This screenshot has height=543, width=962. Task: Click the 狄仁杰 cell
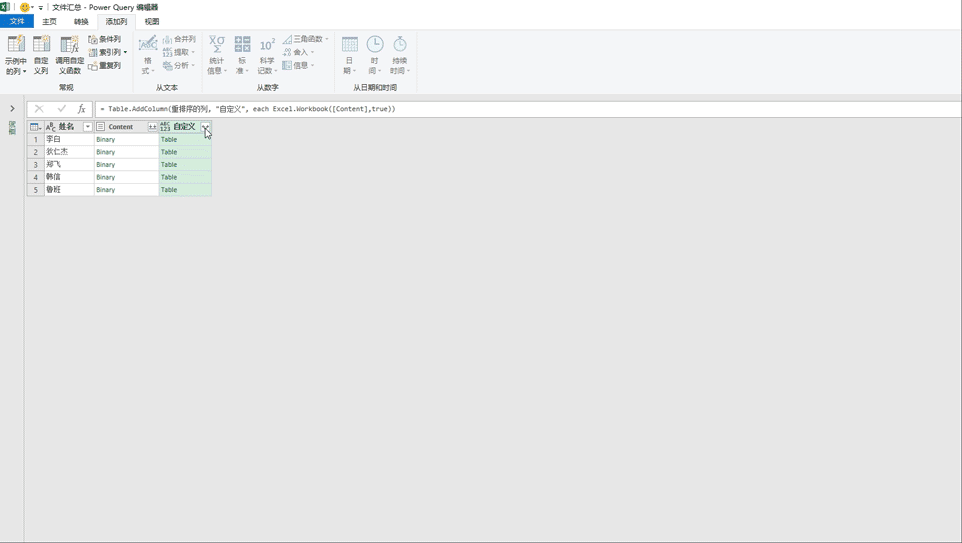click(69, 152)
